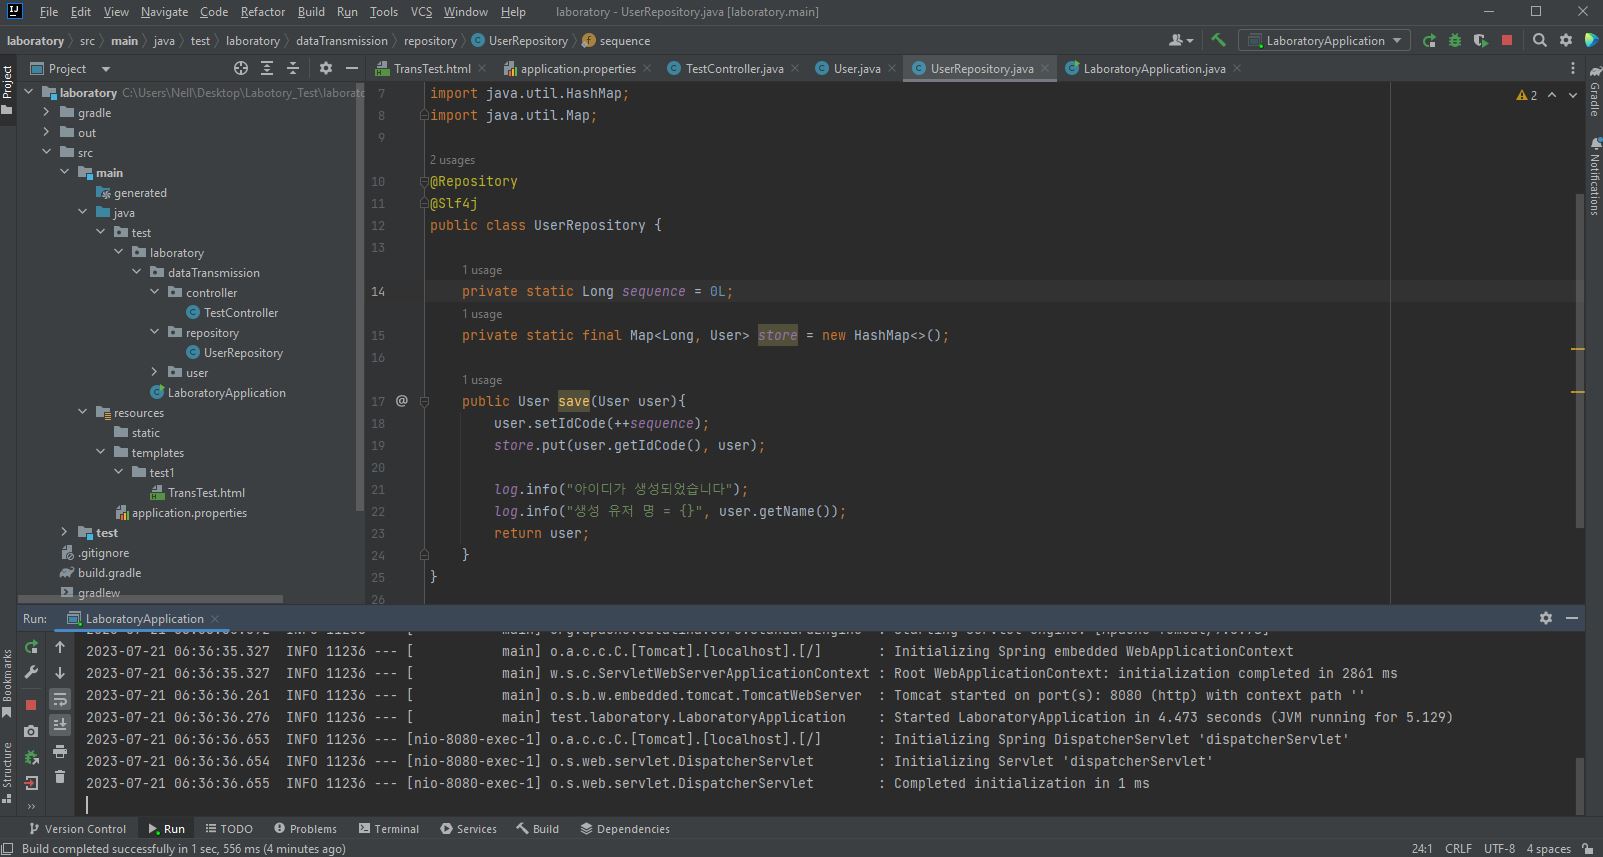Open code-with-me user dropdown
The width and height of the screenshot is (1603, 857).
click(x=1181, y=40)
